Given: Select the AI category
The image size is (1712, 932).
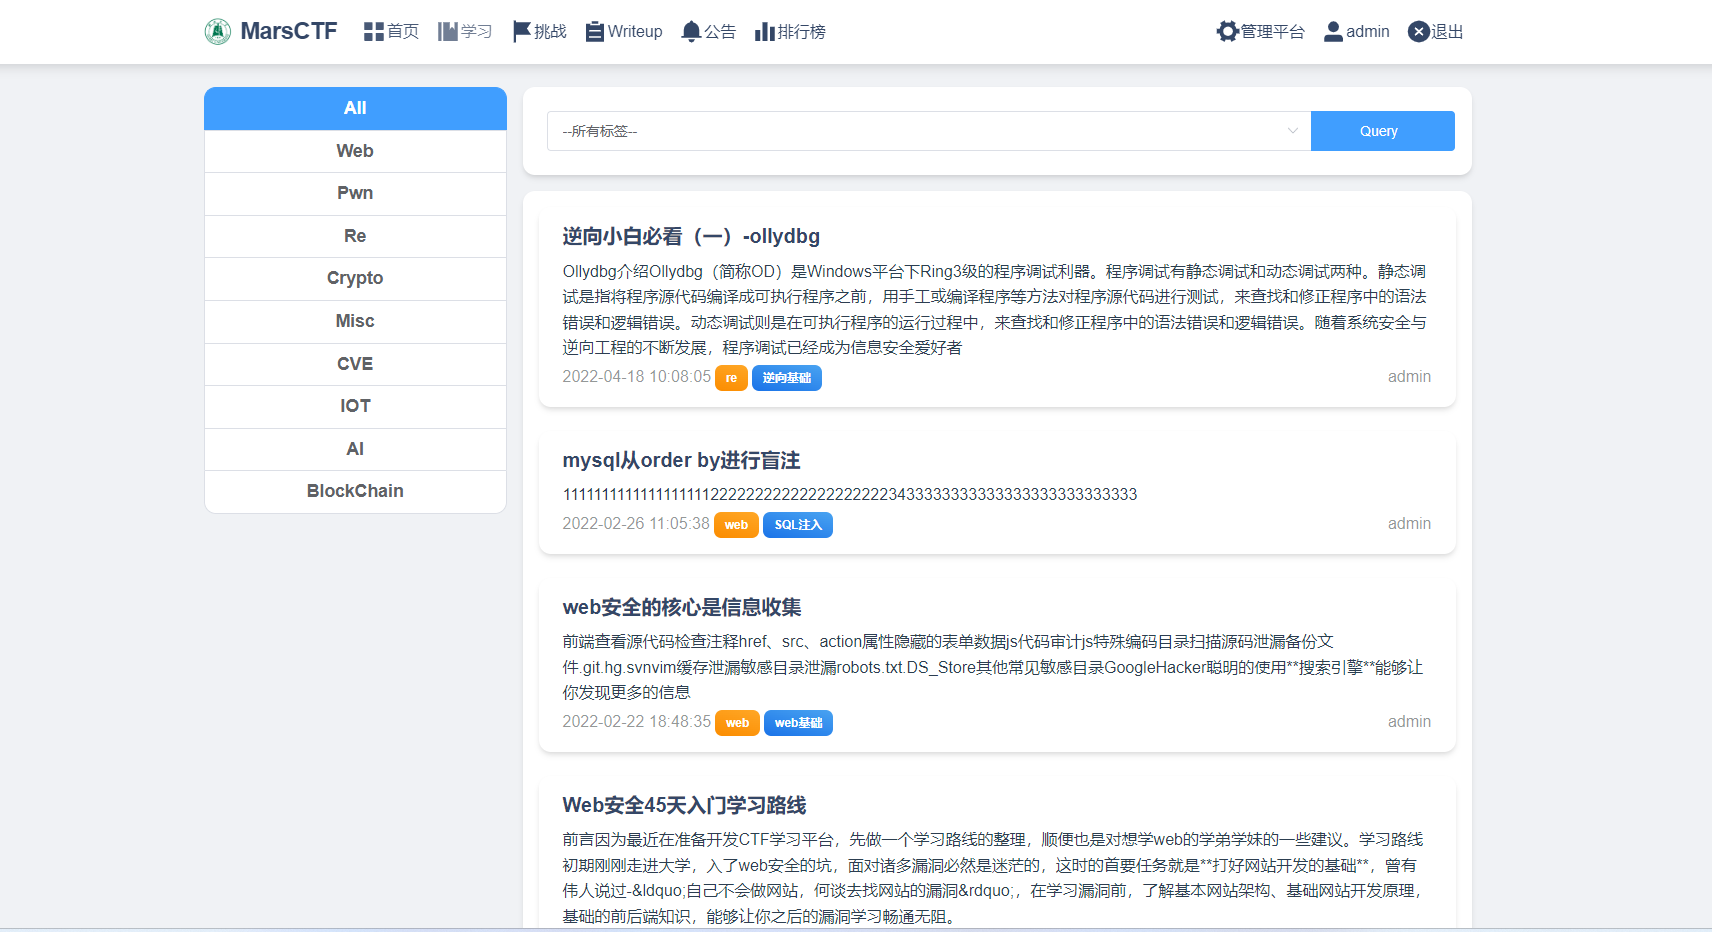Looking at the screenshot, I should click(355, 449).
